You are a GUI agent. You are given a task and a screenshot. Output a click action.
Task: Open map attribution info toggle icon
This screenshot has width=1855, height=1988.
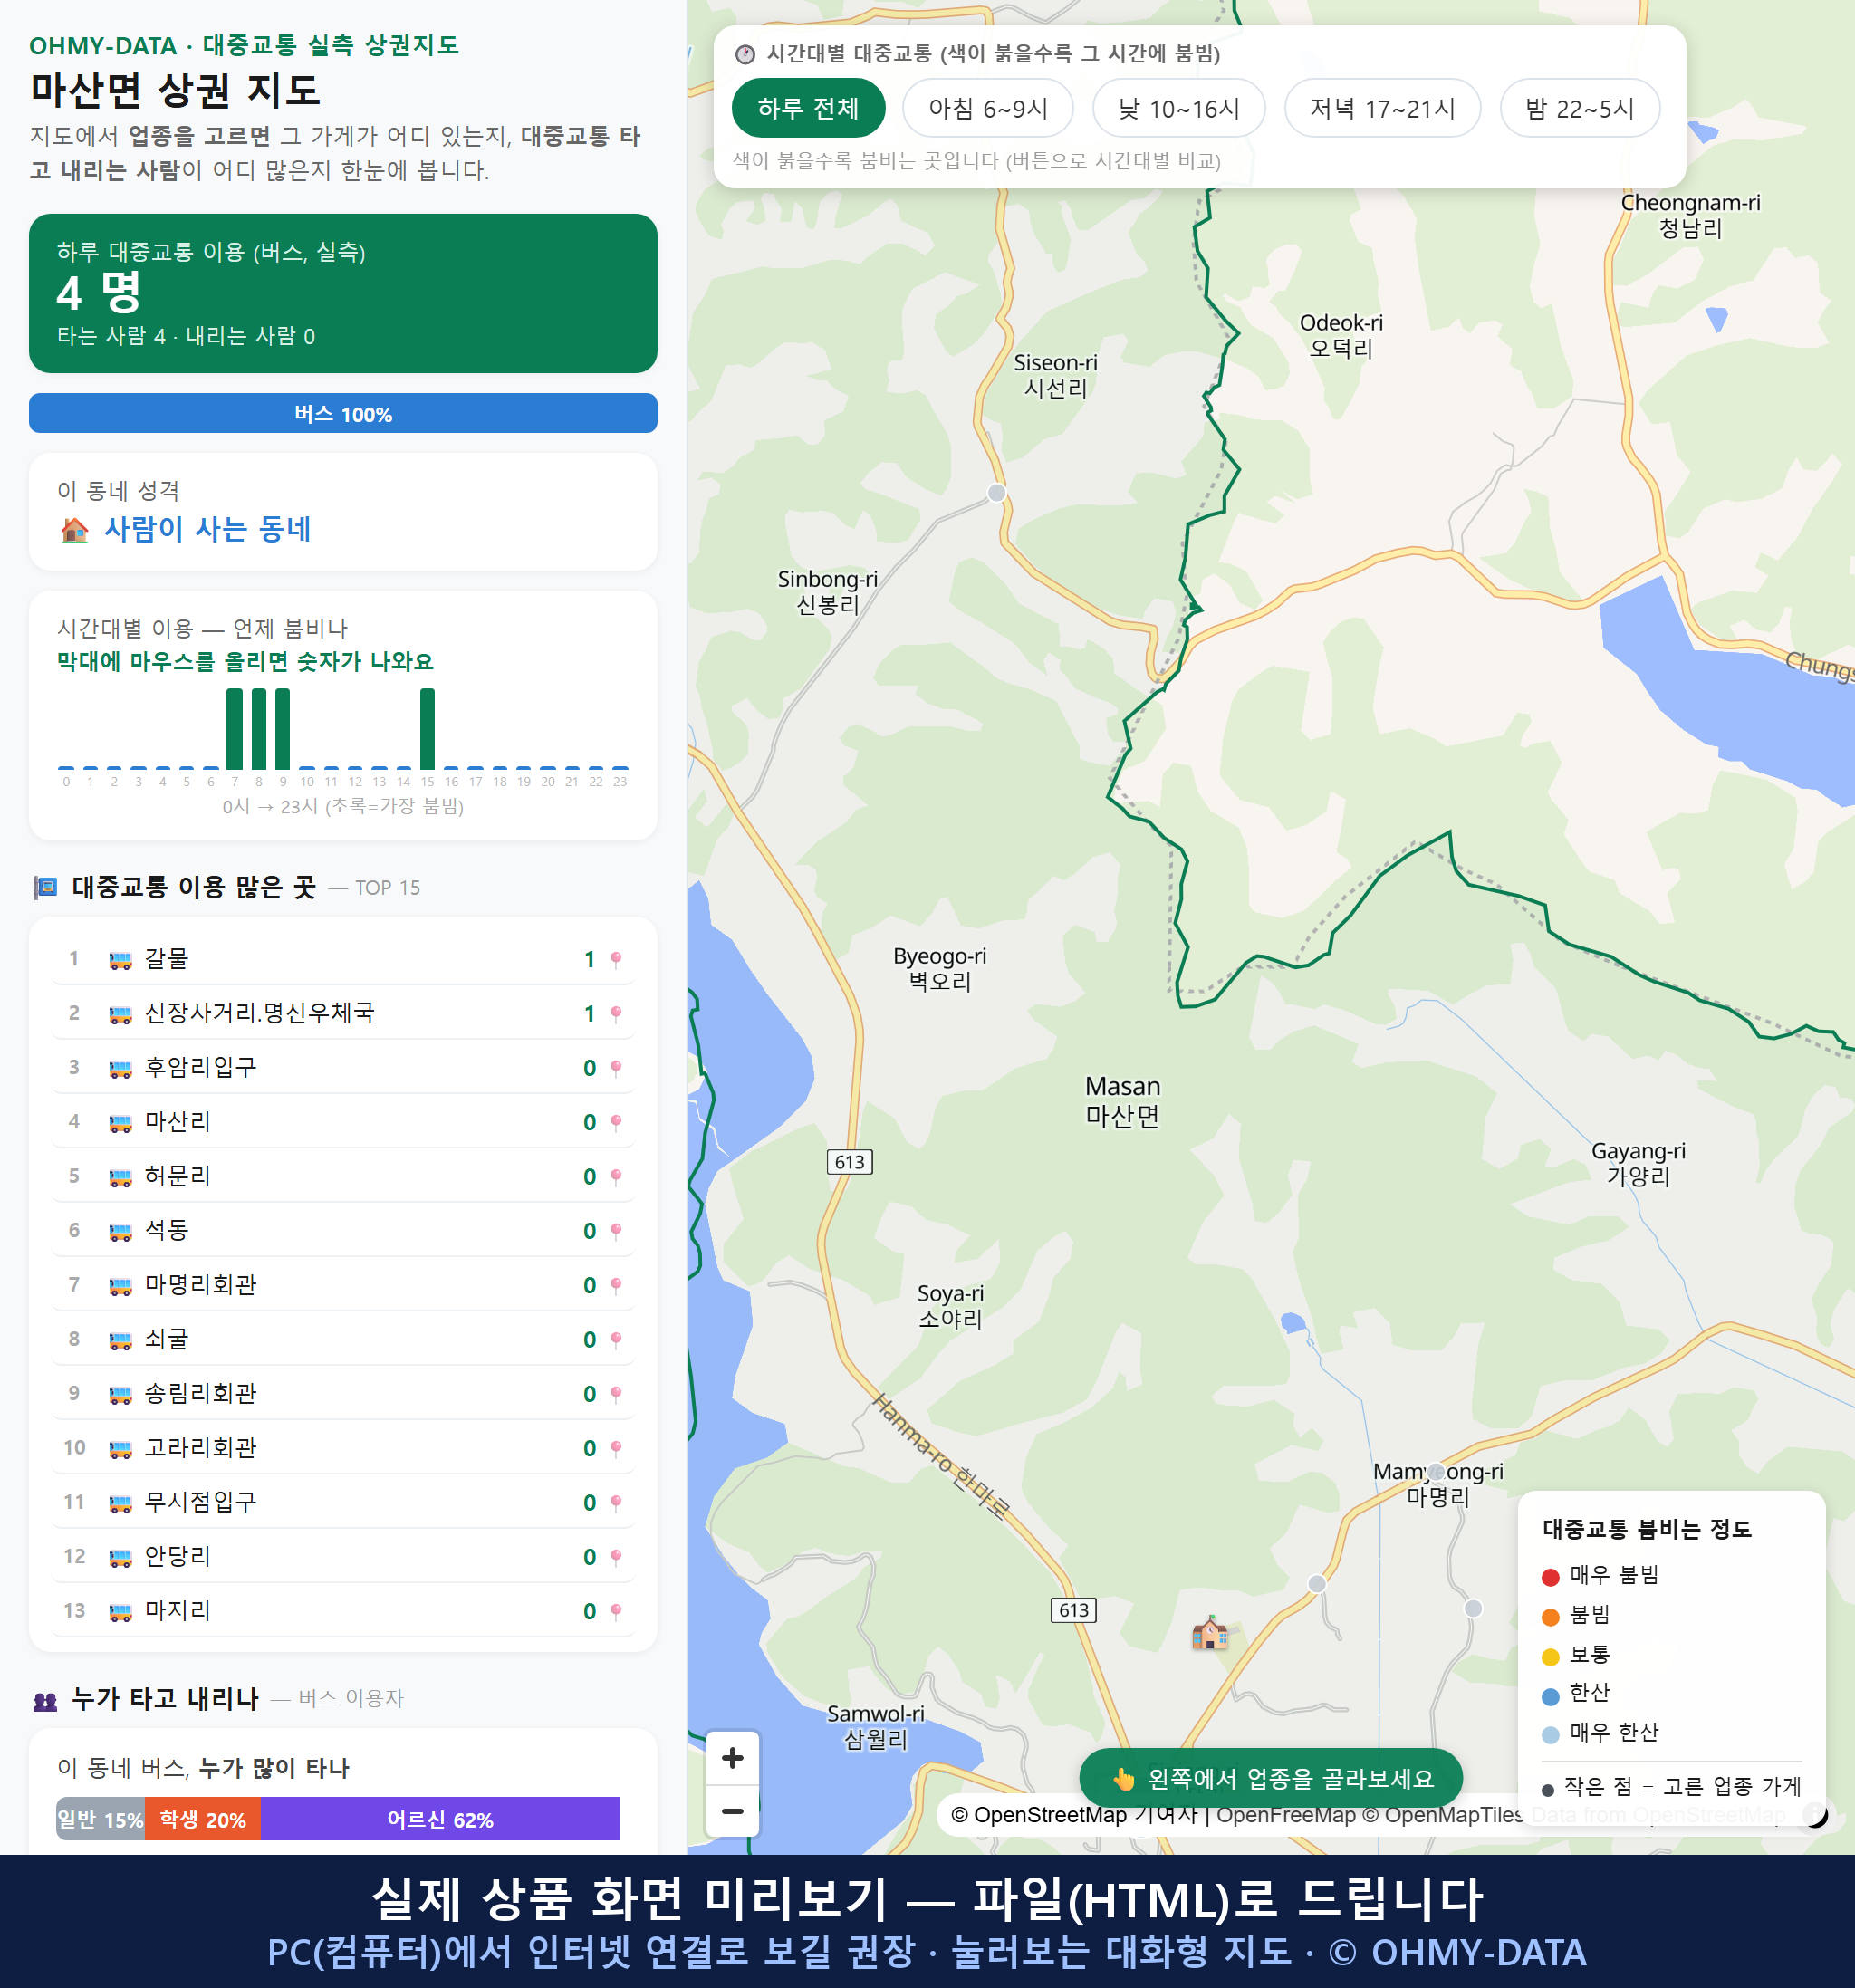tap(1815, 1814)
